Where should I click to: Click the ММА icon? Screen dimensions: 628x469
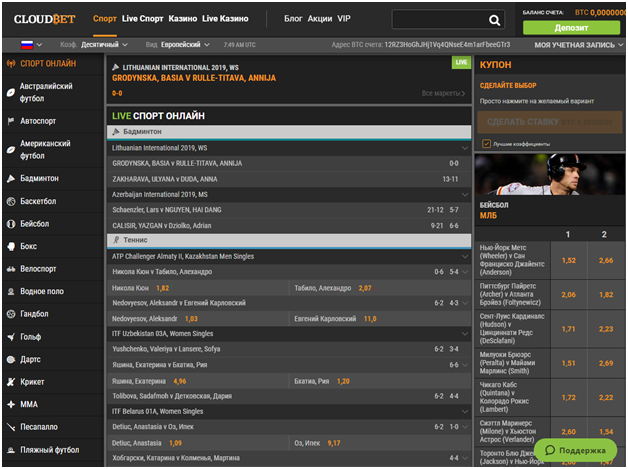click(x=11, y=405)
